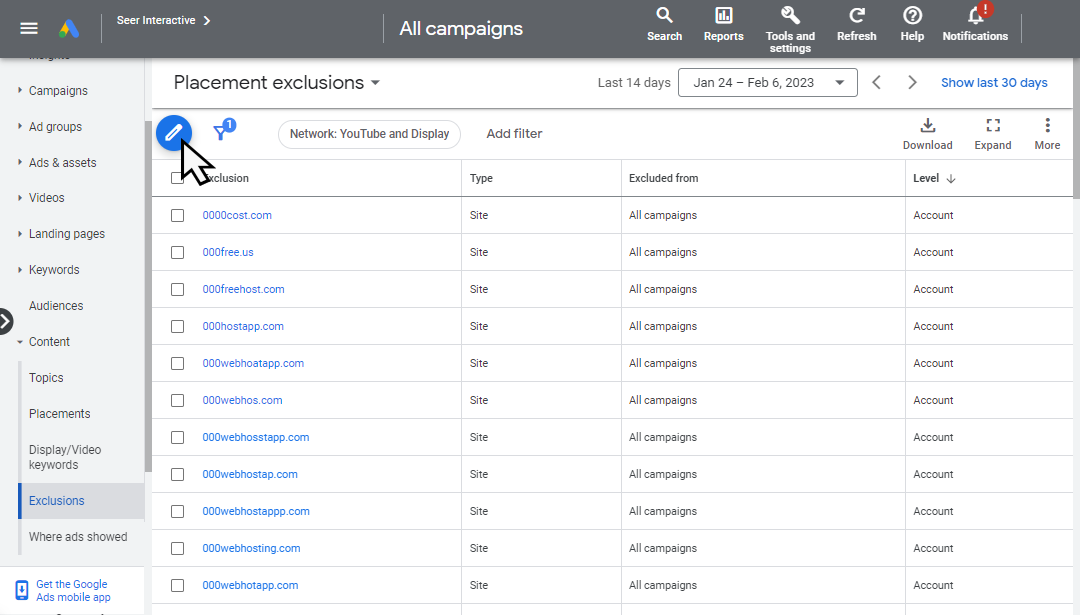The image size is (1080, 615).
Task: Click the blue pencil edit button
Action: pyautogui.click(x=173, y=132)
